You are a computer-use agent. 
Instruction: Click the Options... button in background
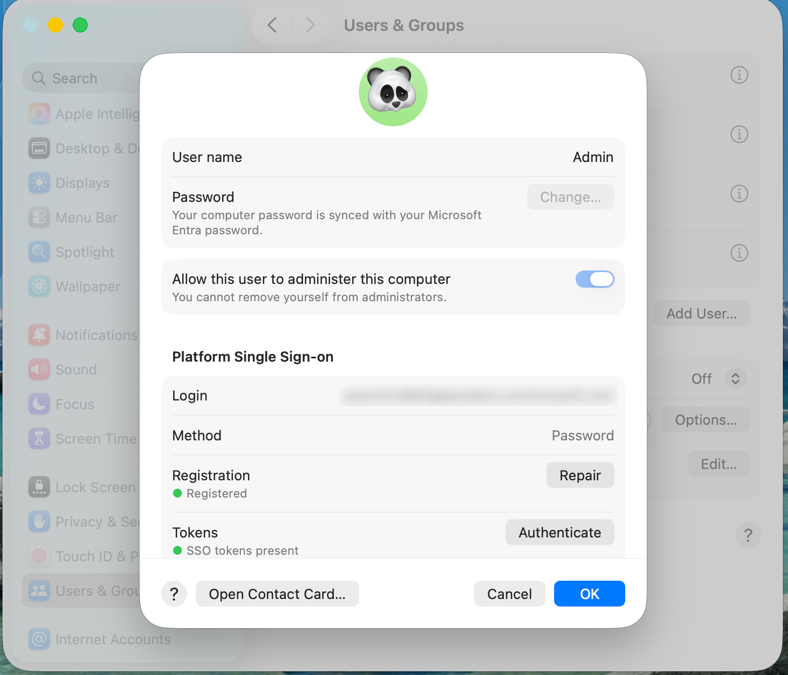(706, 420)
